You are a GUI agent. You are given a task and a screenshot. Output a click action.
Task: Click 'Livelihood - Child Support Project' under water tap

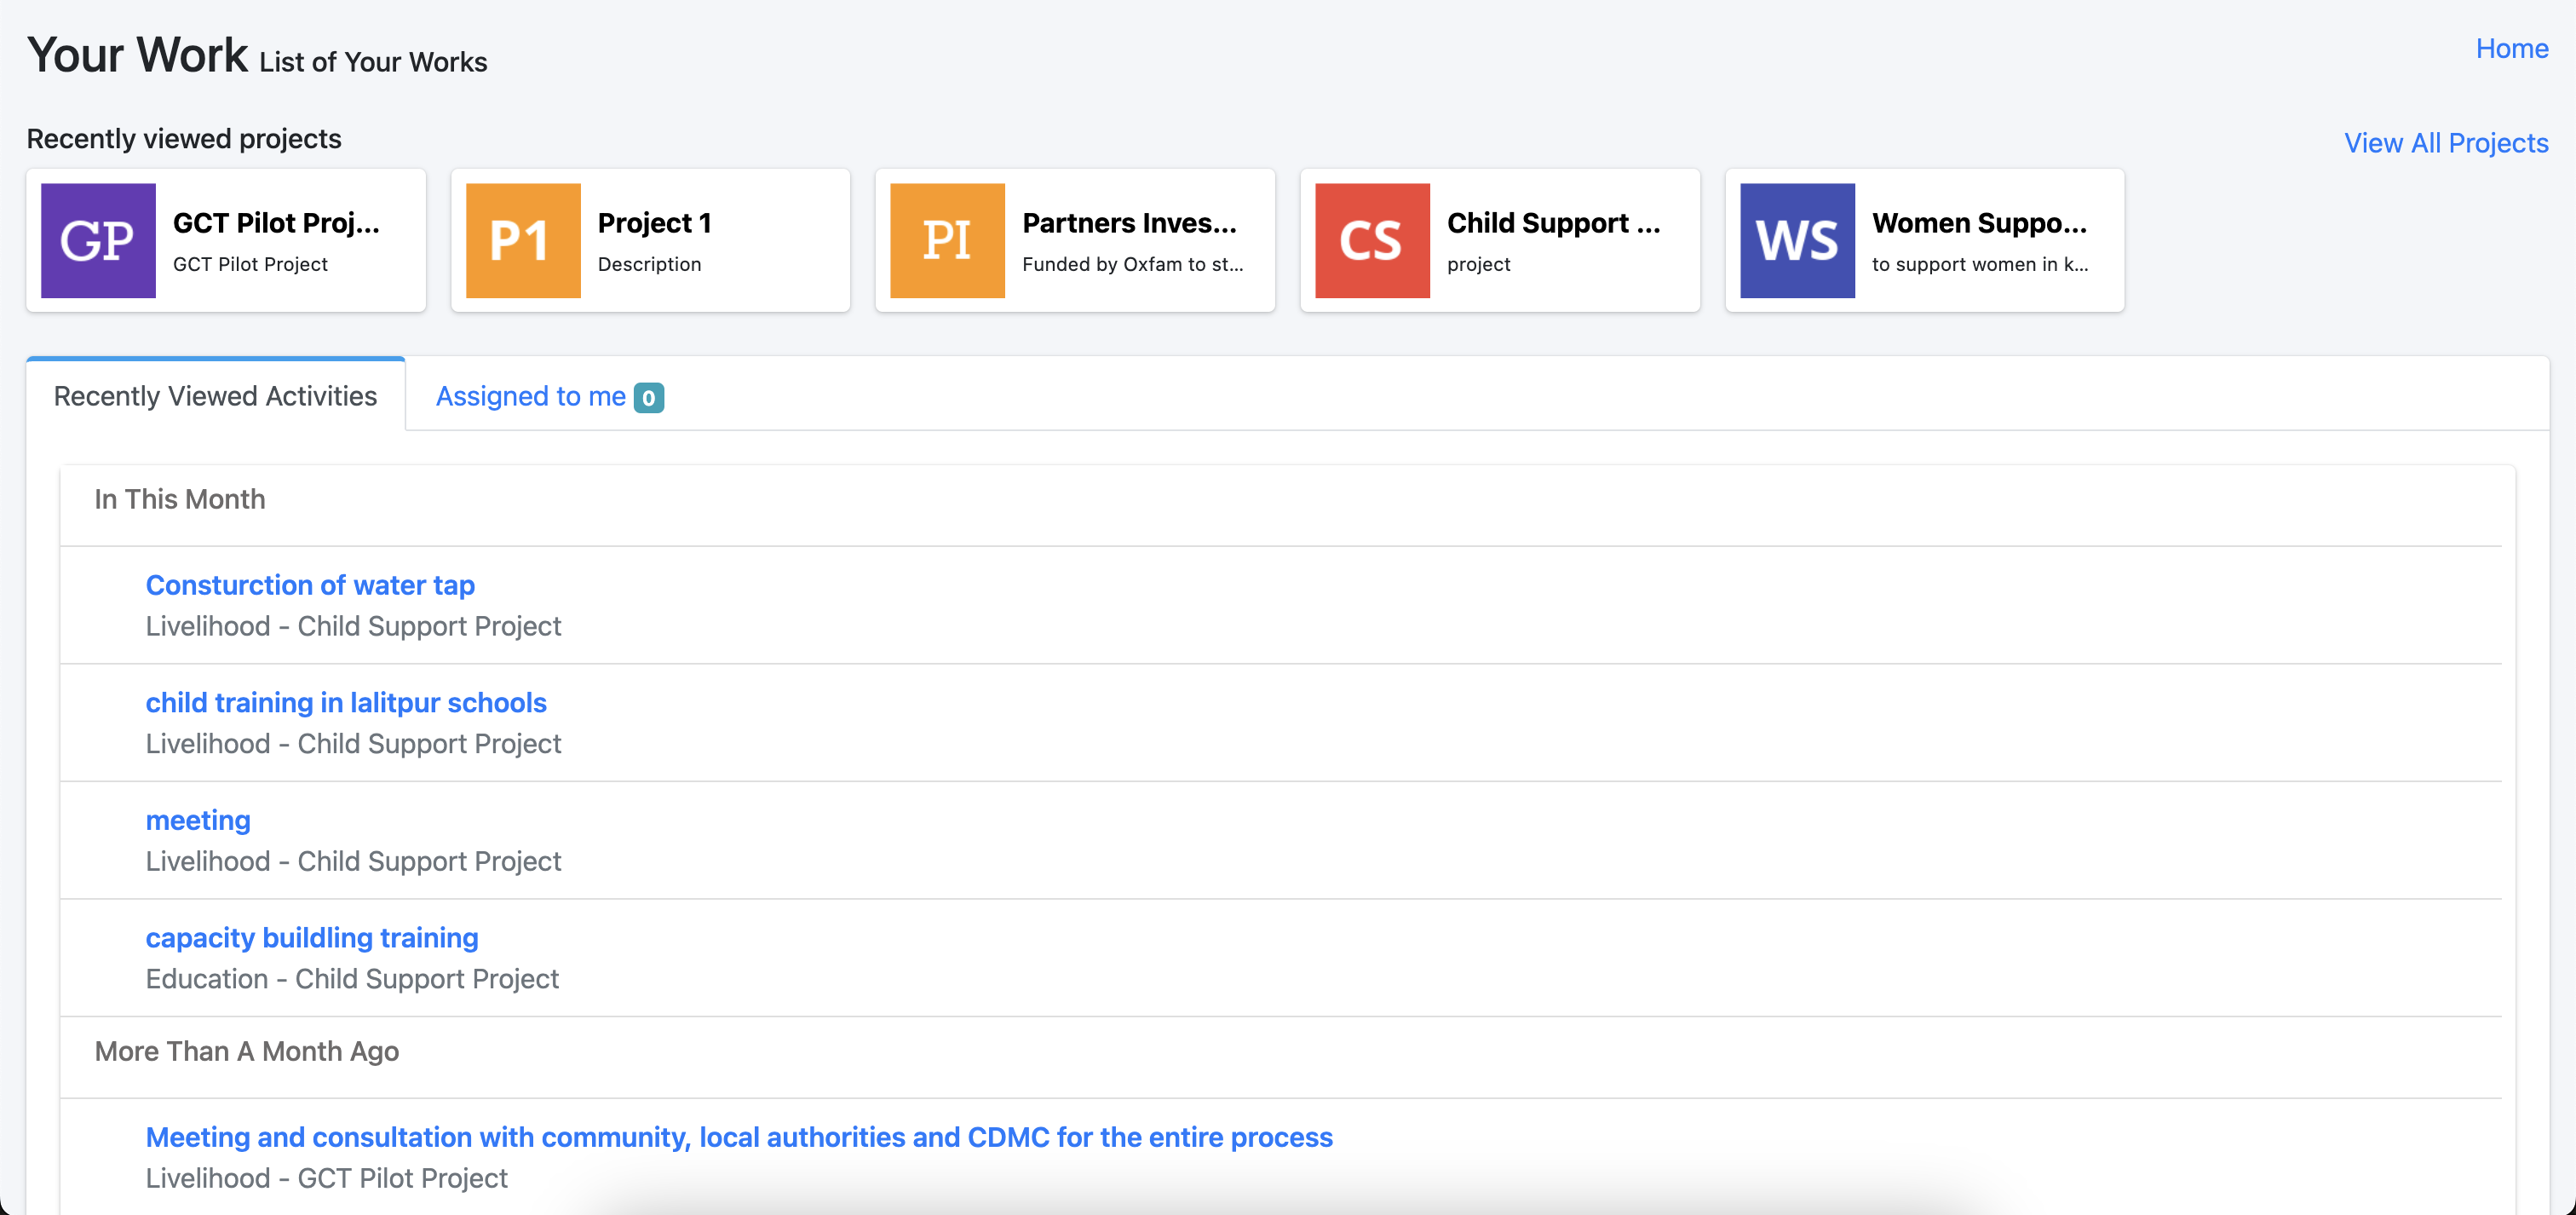pos(353,626)
